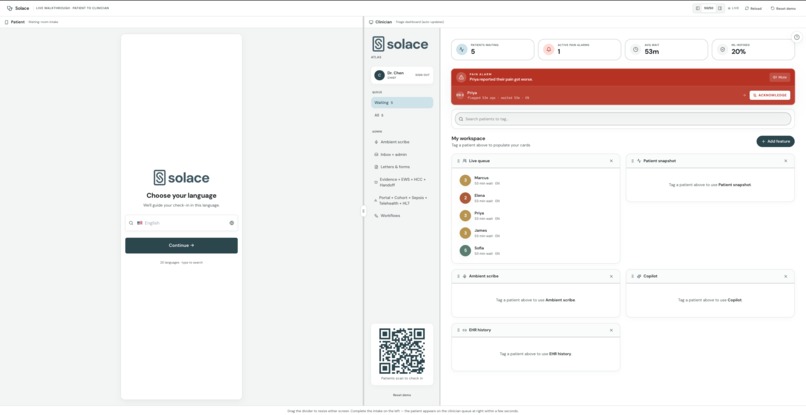Select James in the live queue
This screenshot has width=806, height=415.
536,233
